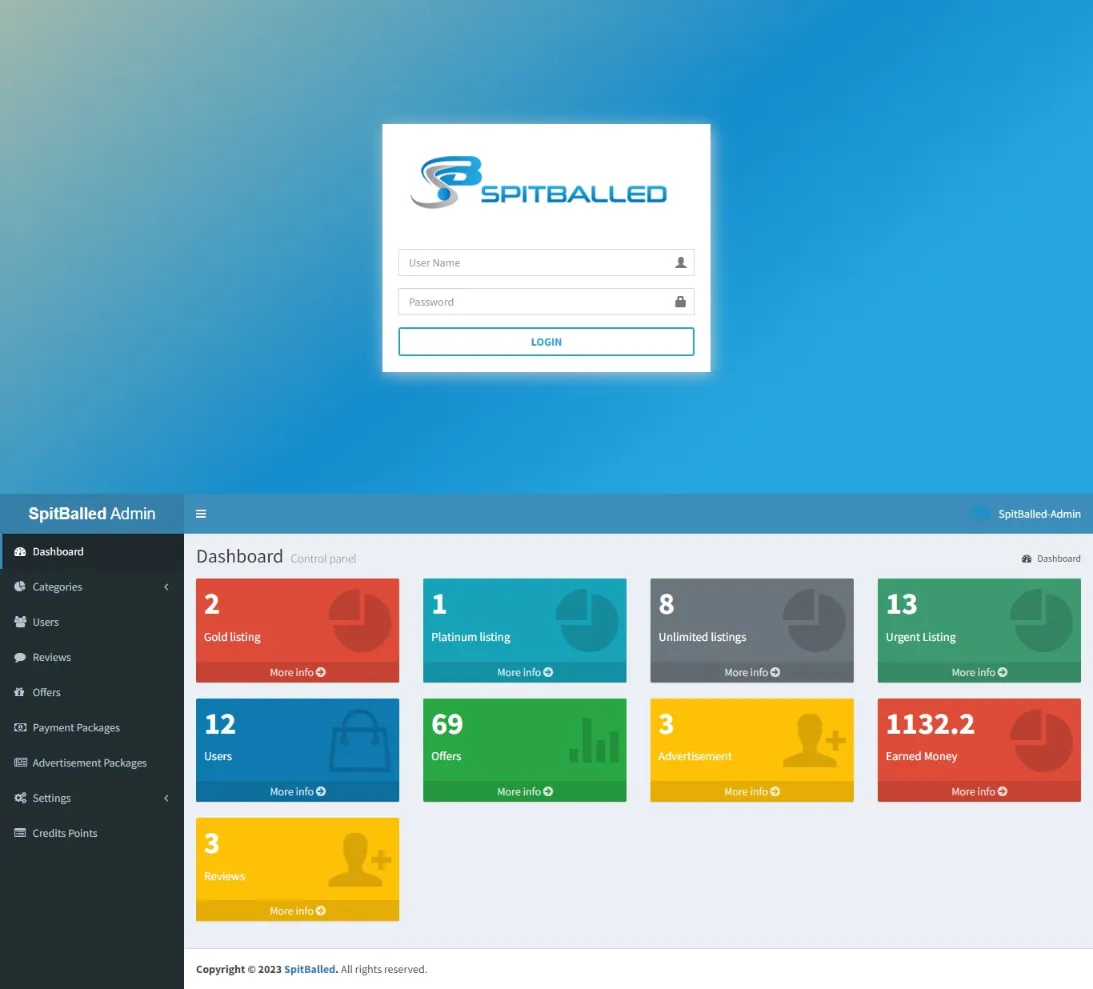Click the 1132.2 Earned Money value
The image size is (1093, 989).
930,725
